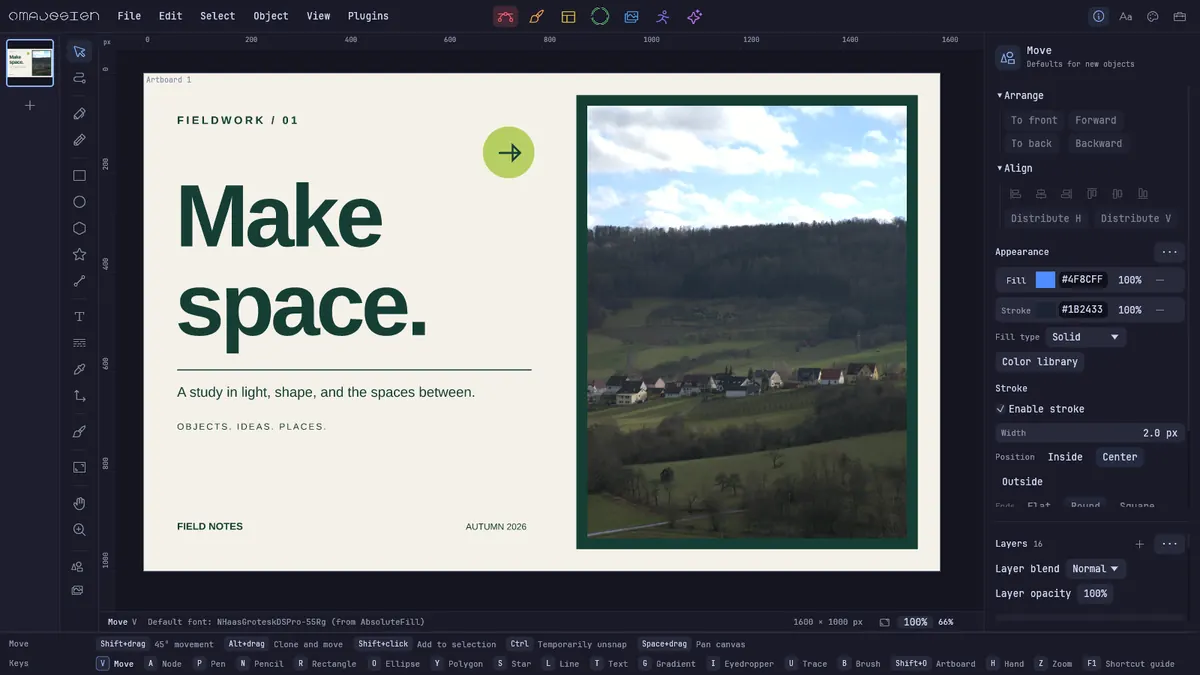Open the info panel icon top right

pyautogui.click(x=1099, y=16)
